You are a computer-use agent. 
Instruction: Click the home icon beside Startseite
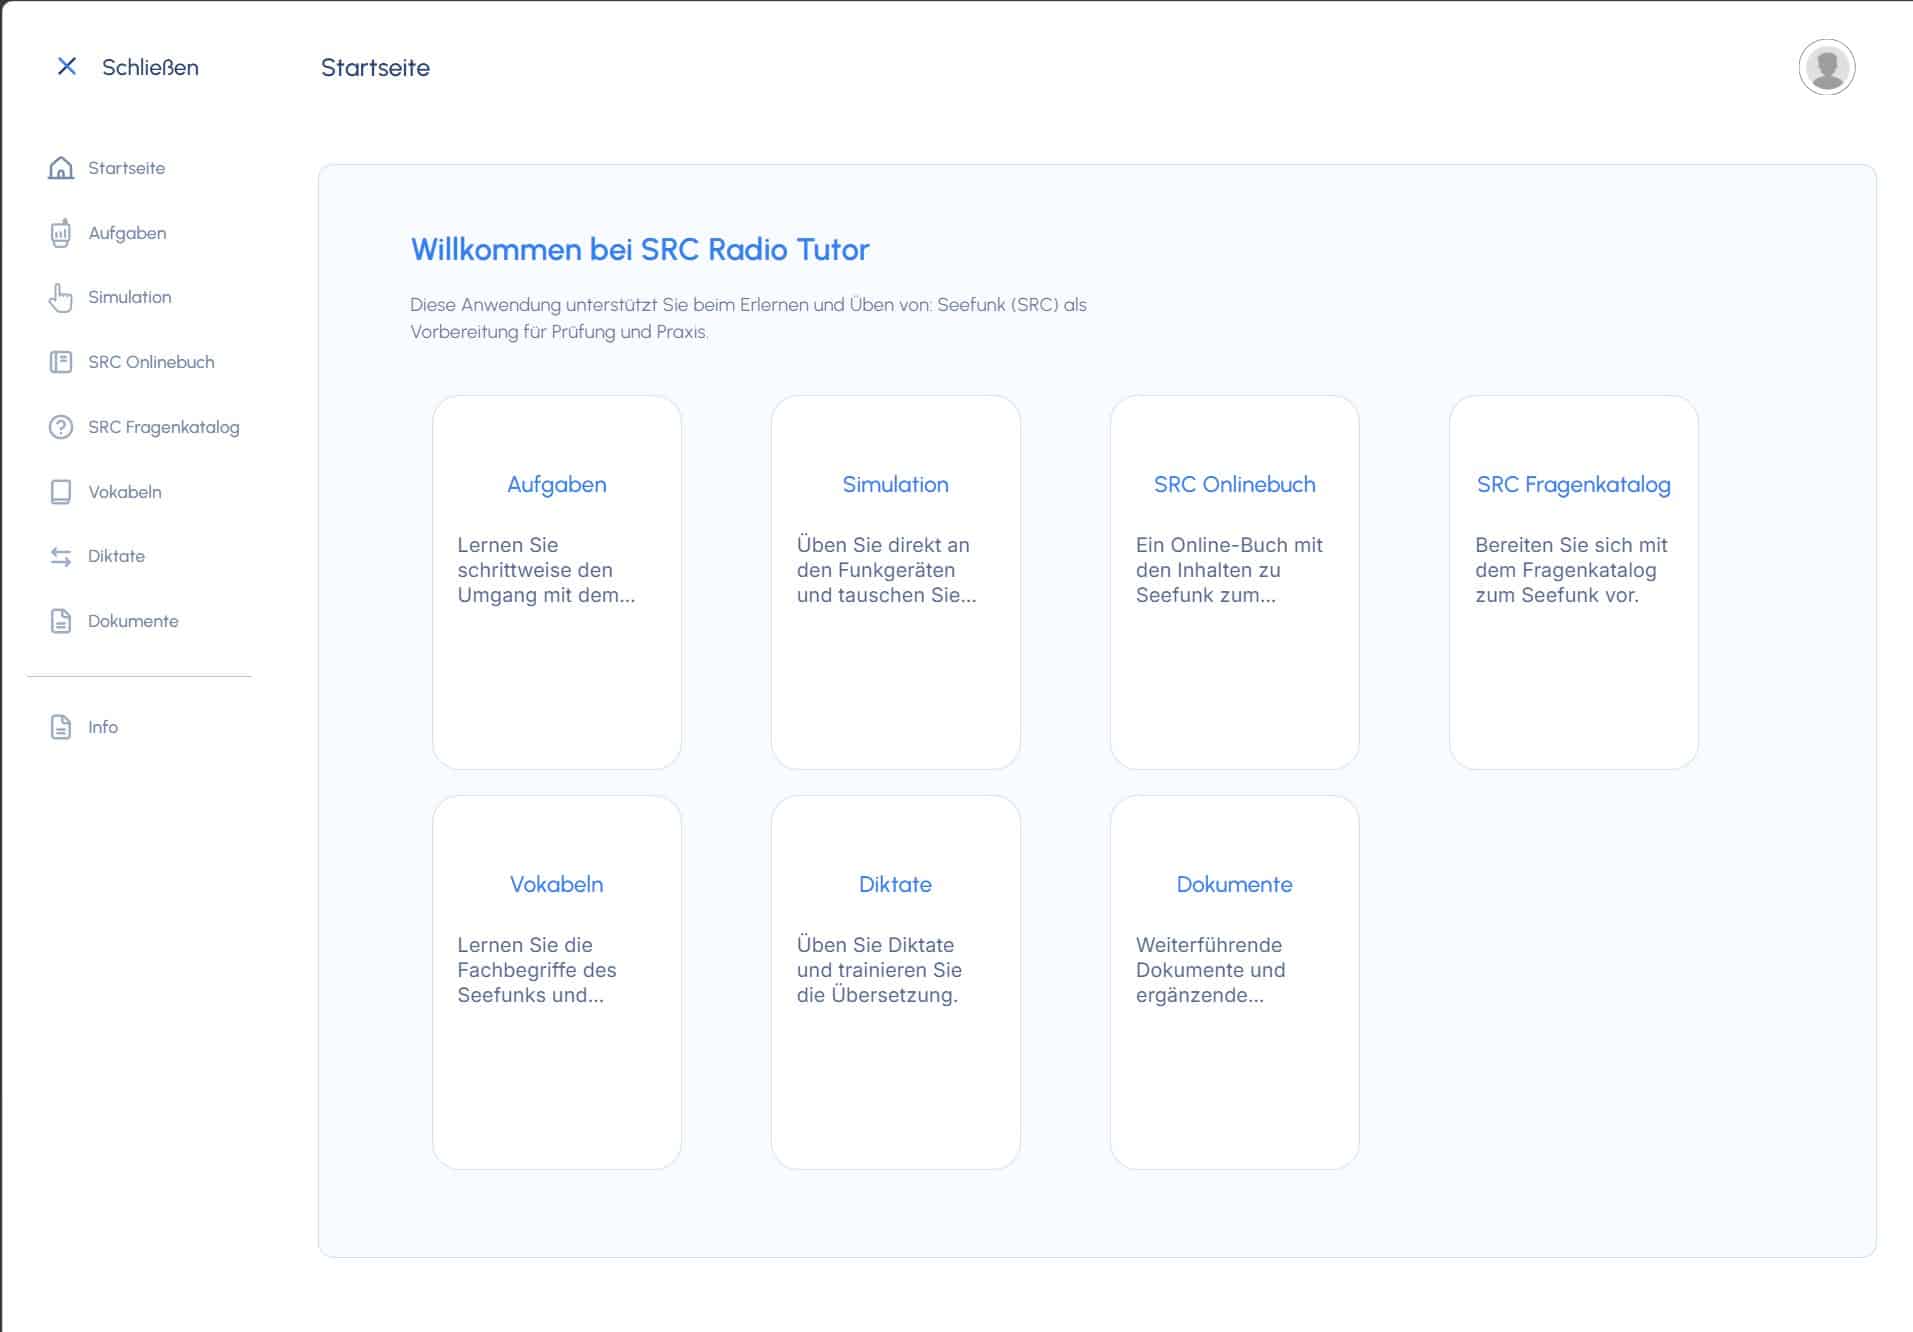pyautogui.click(x=61, y=168)
